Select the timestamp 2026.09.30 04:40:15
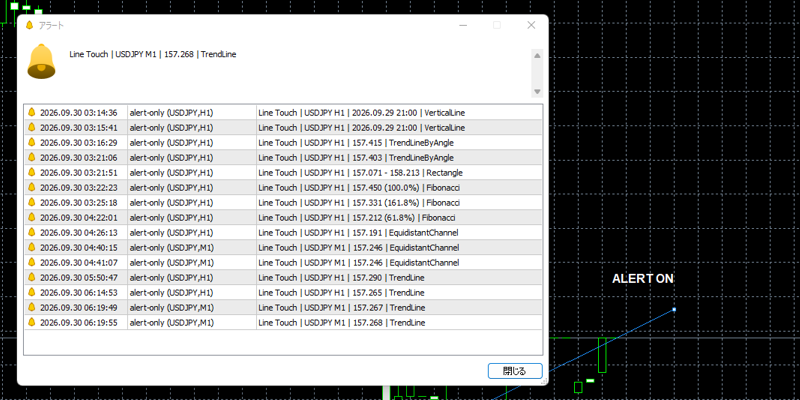 (x=79, y=247)
